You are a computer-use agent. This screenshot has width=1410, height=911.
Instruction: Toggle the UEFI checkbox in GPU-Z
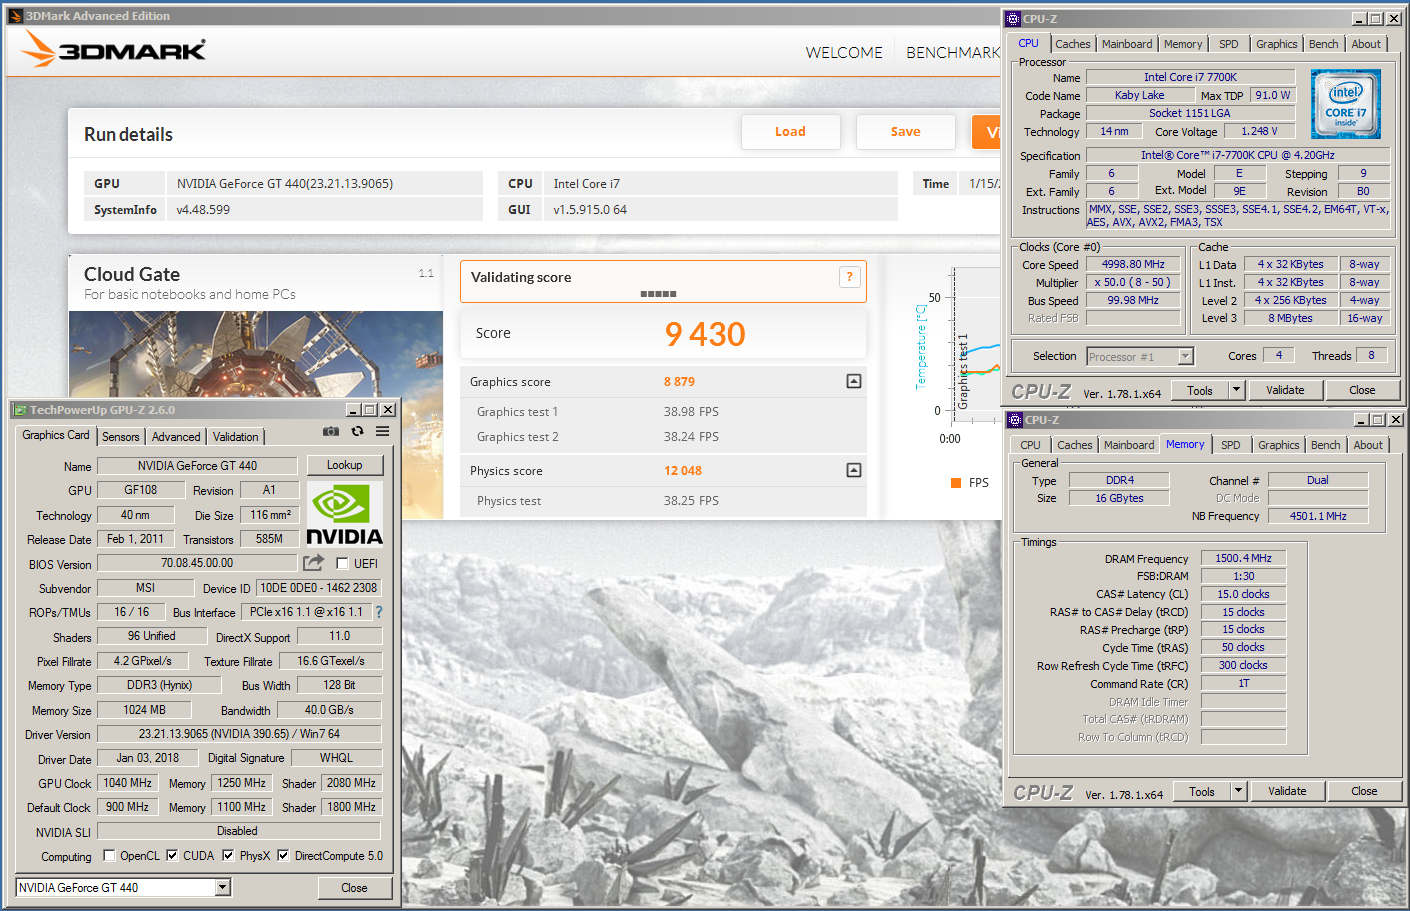342,563
